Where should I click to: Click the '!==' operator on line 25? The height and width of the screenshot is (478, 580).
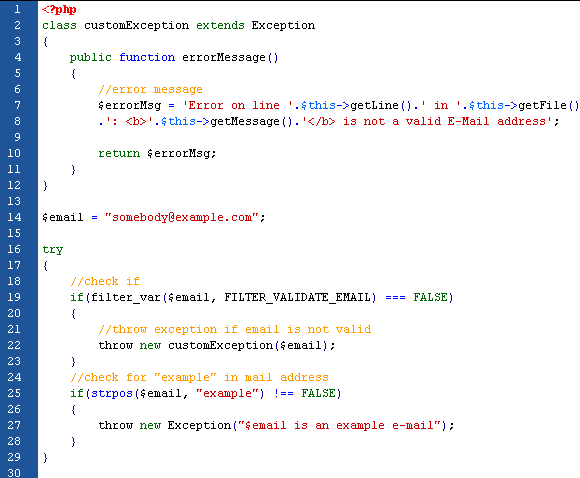coord(283,393)
